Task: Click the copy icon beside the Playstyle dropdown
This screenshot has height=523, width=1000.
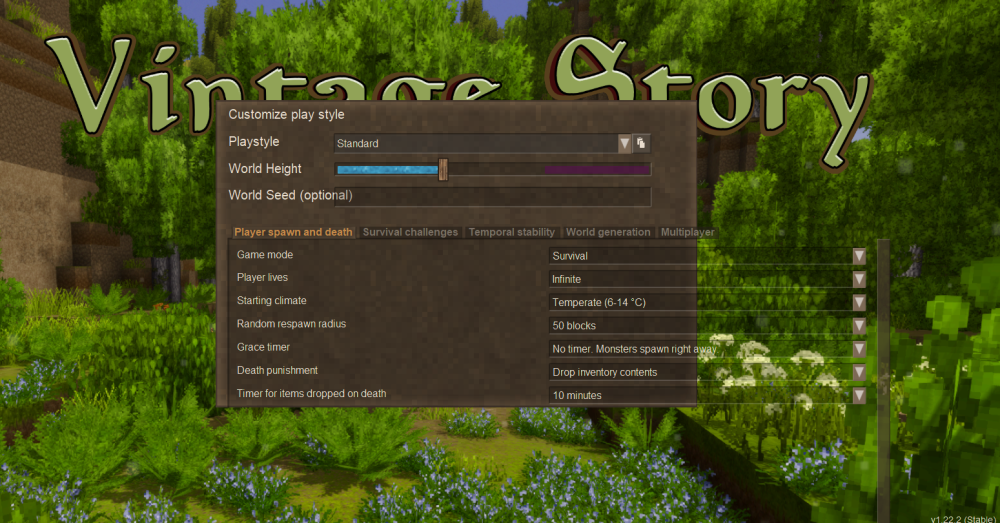Action: 641,144
